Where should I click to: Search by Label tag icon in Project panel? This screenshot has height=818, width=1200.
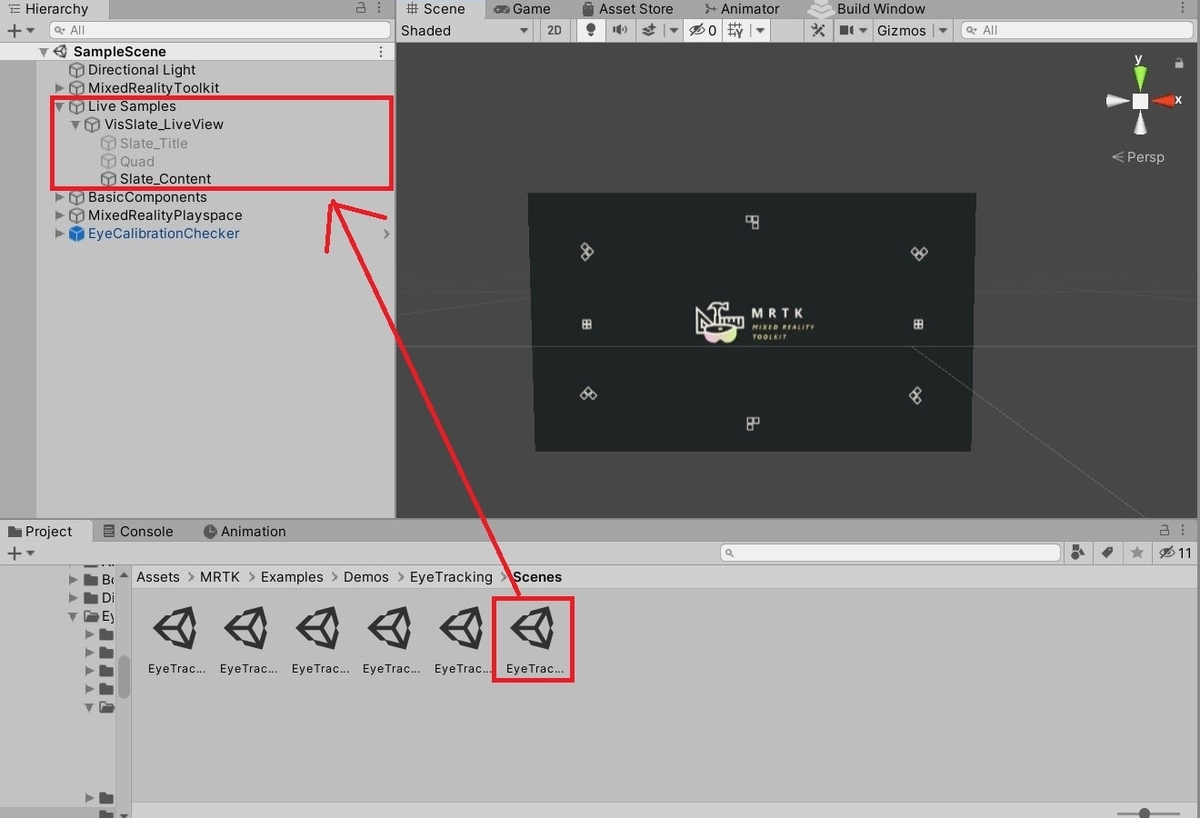1108,553
